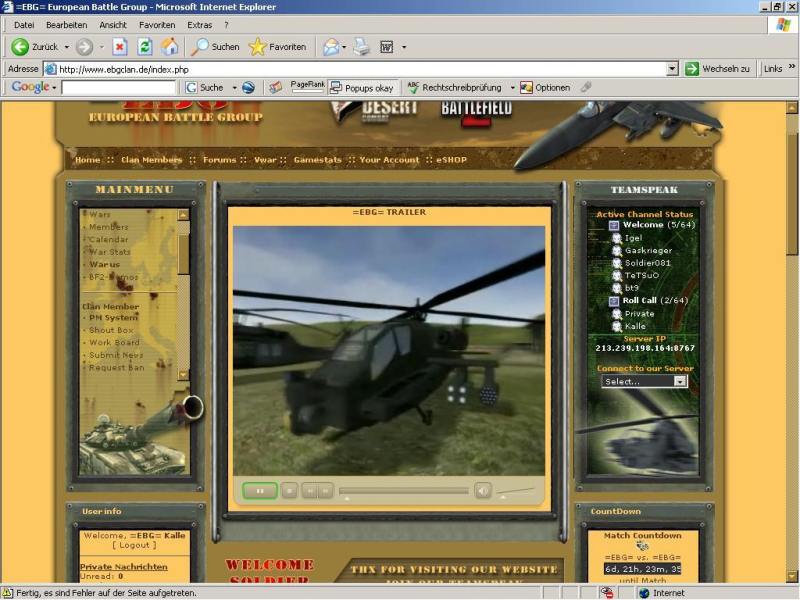Open the mail envelope toolbar icon
The height and width of the screenshot is (600, 800).
330,47
